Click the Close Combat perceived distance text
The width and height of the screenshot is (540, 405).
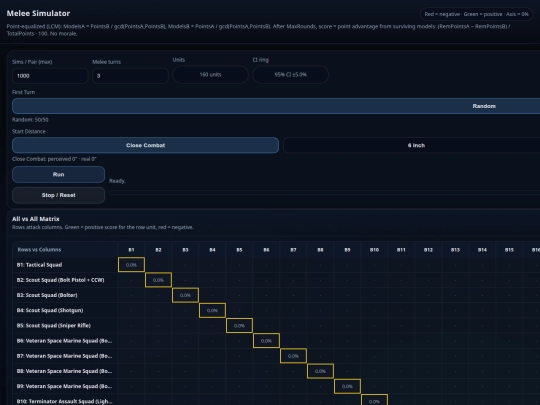click(54, 159)
